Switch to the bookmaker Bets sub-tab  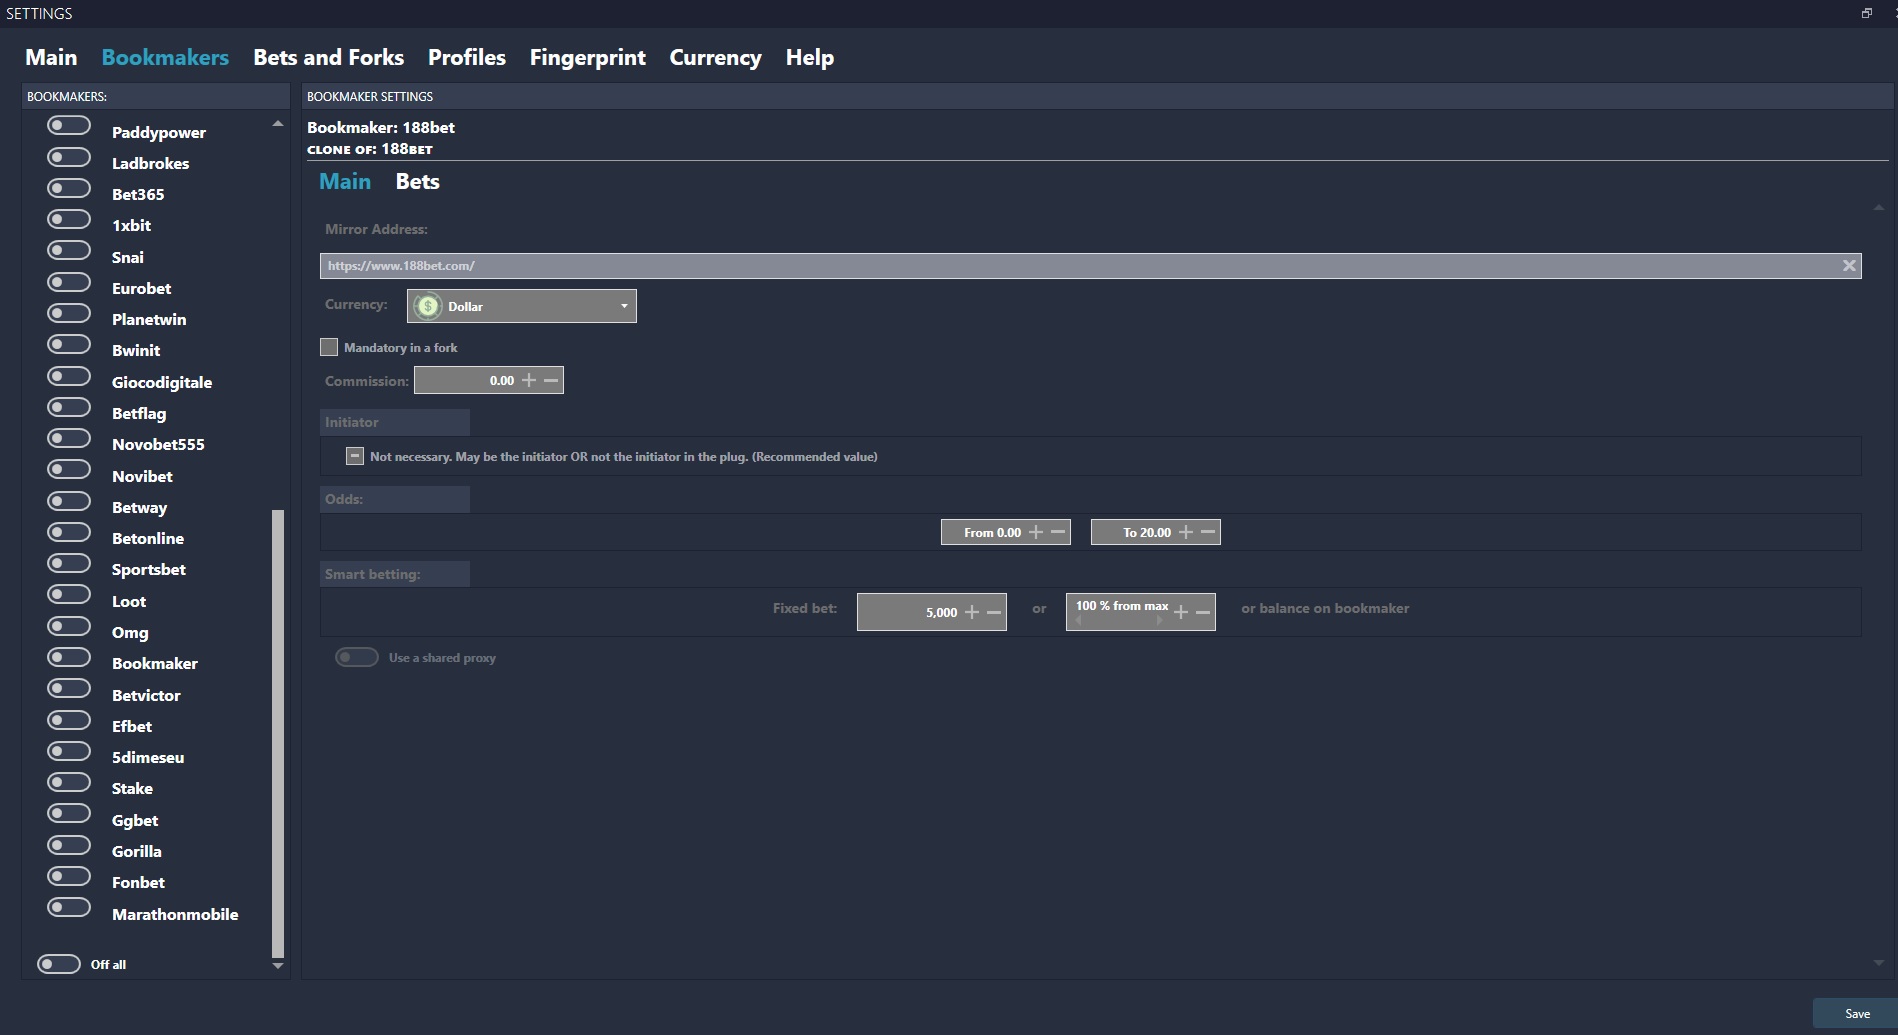click(x=417, y=181)
